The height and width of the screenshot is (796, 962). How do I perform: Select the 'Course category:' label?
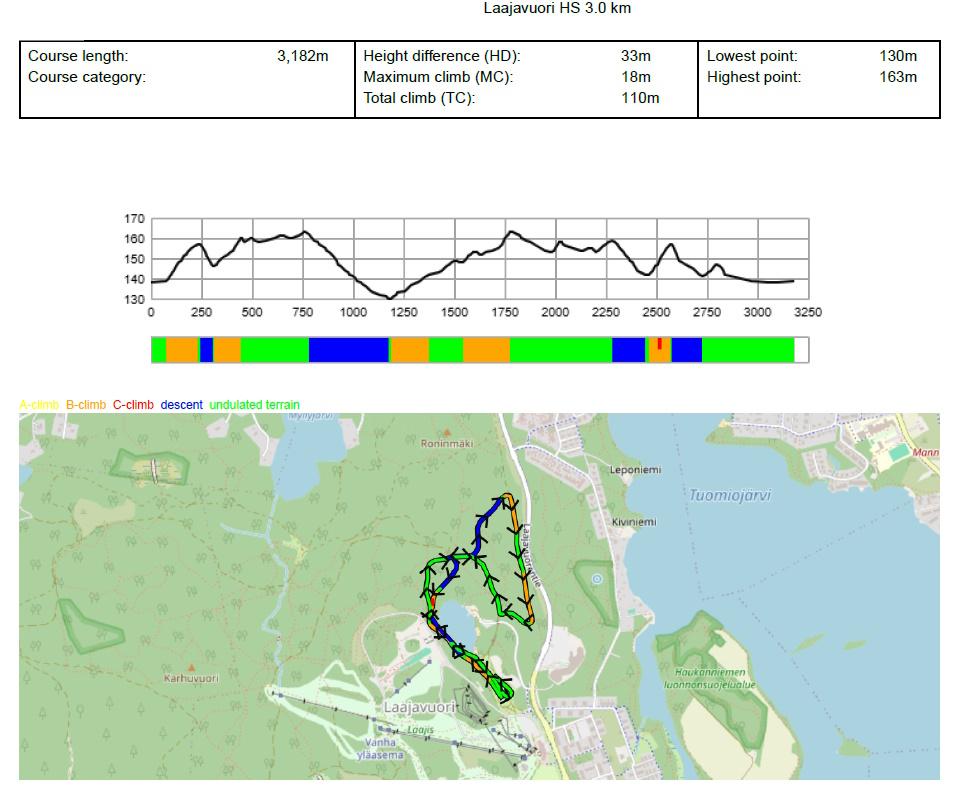[x=87, y=77]
